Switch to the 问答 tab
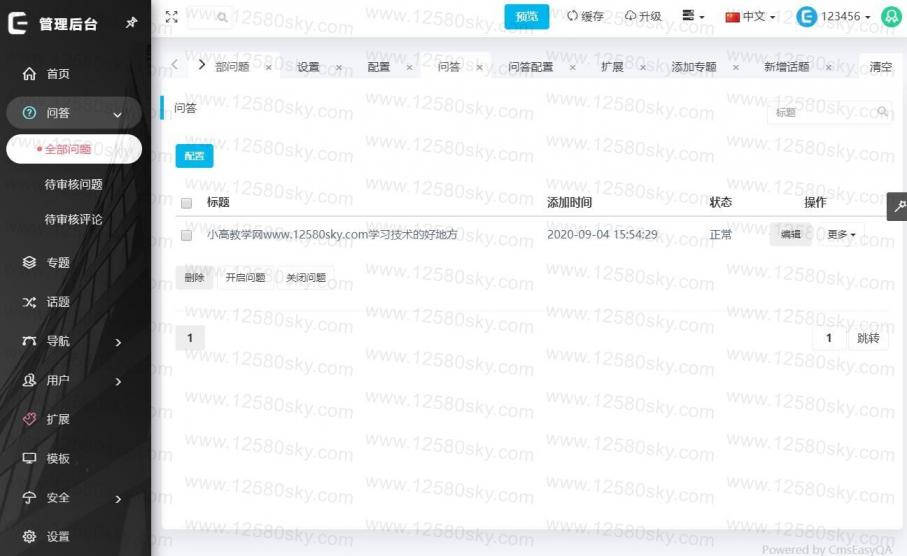 448,67
